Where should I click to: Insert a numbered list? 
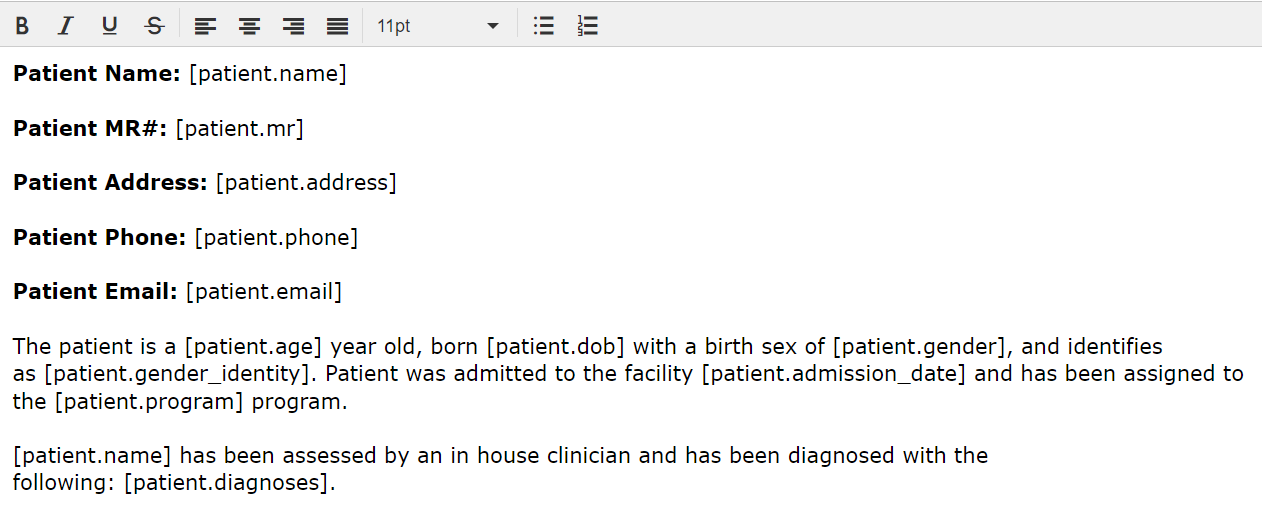click(587, 26)
